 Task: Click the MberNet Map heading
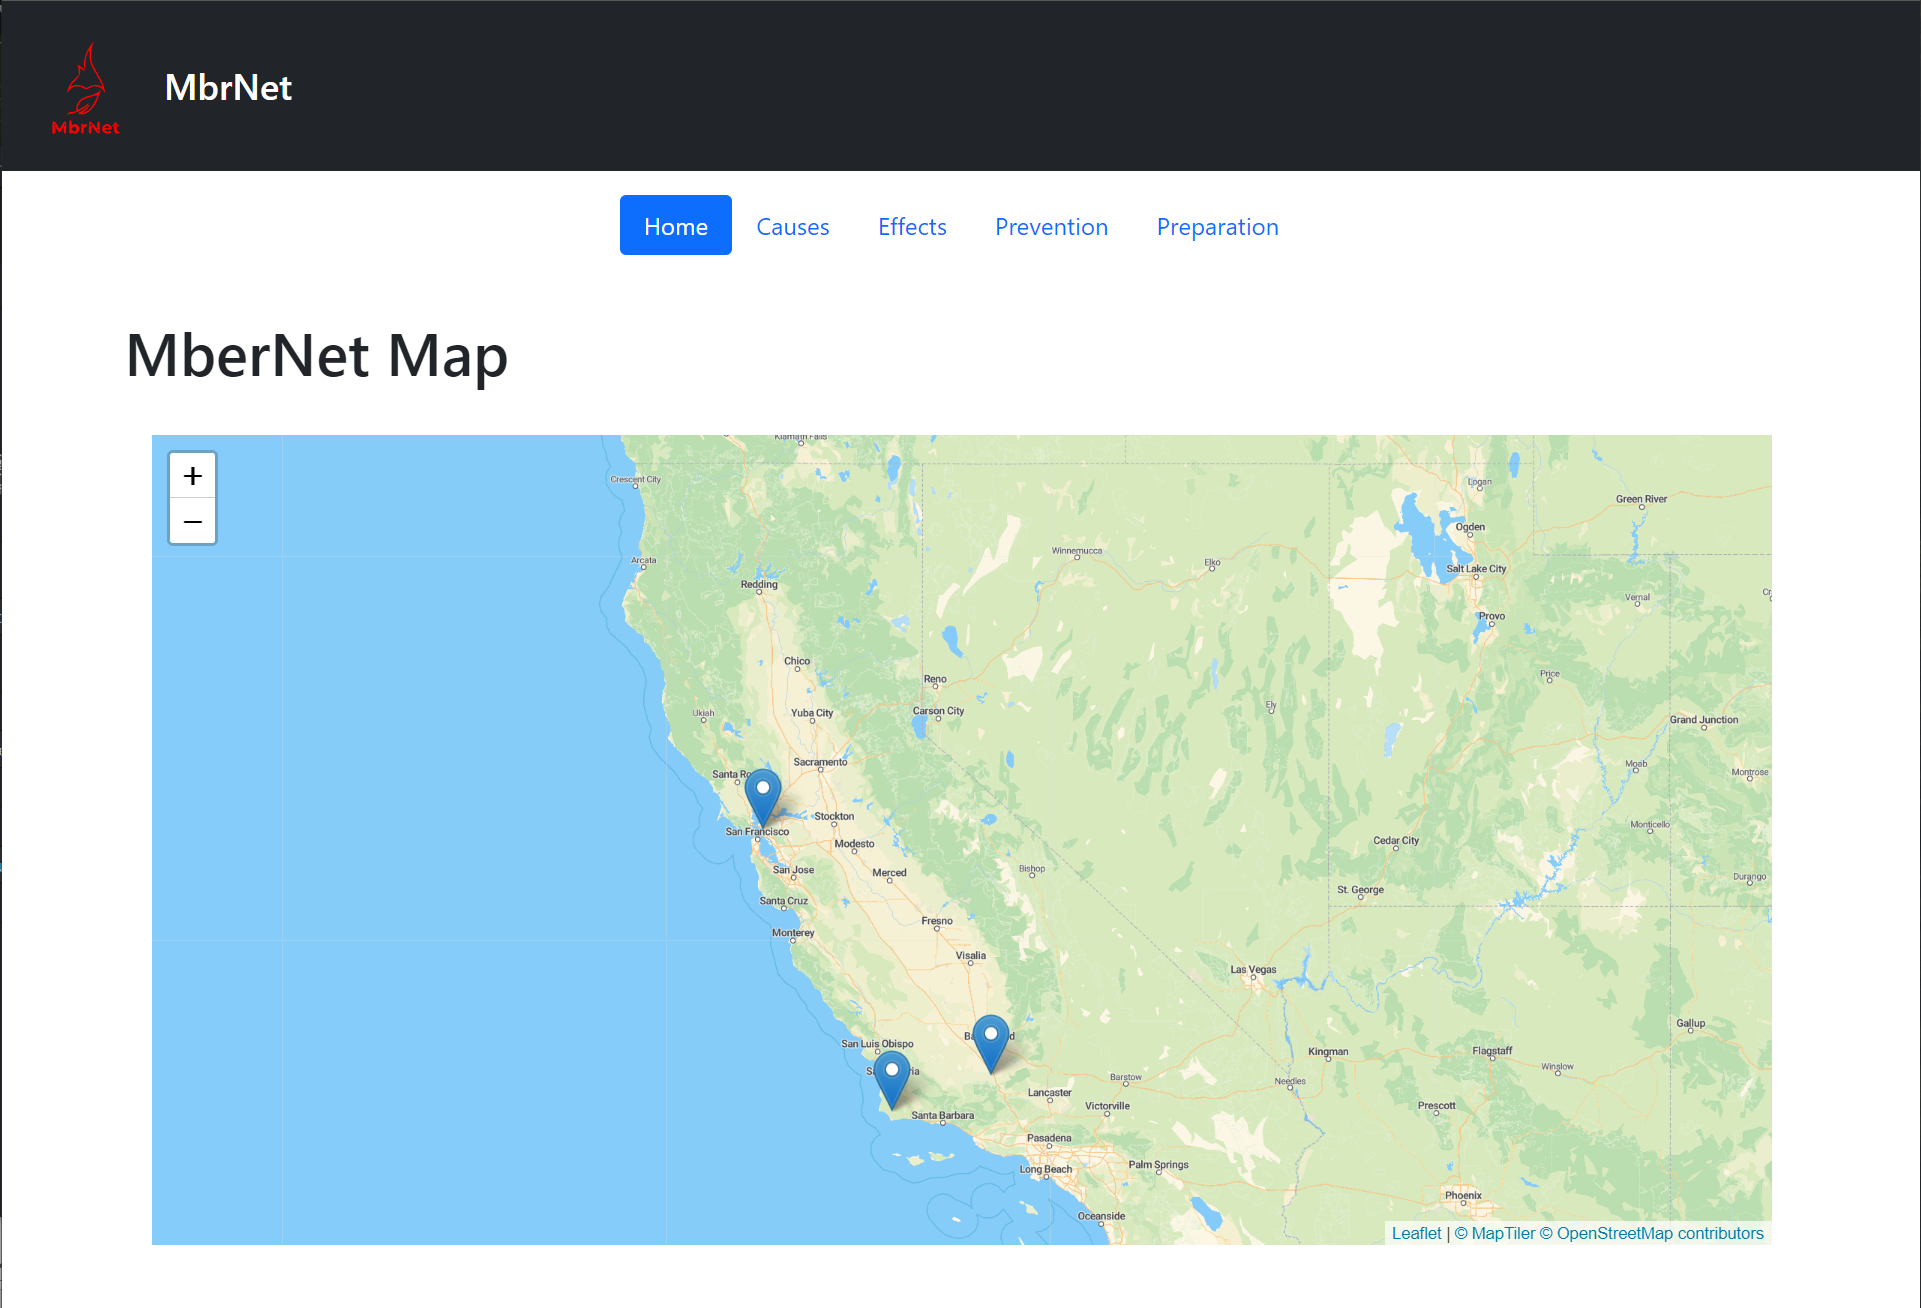[x=317, y=356]
